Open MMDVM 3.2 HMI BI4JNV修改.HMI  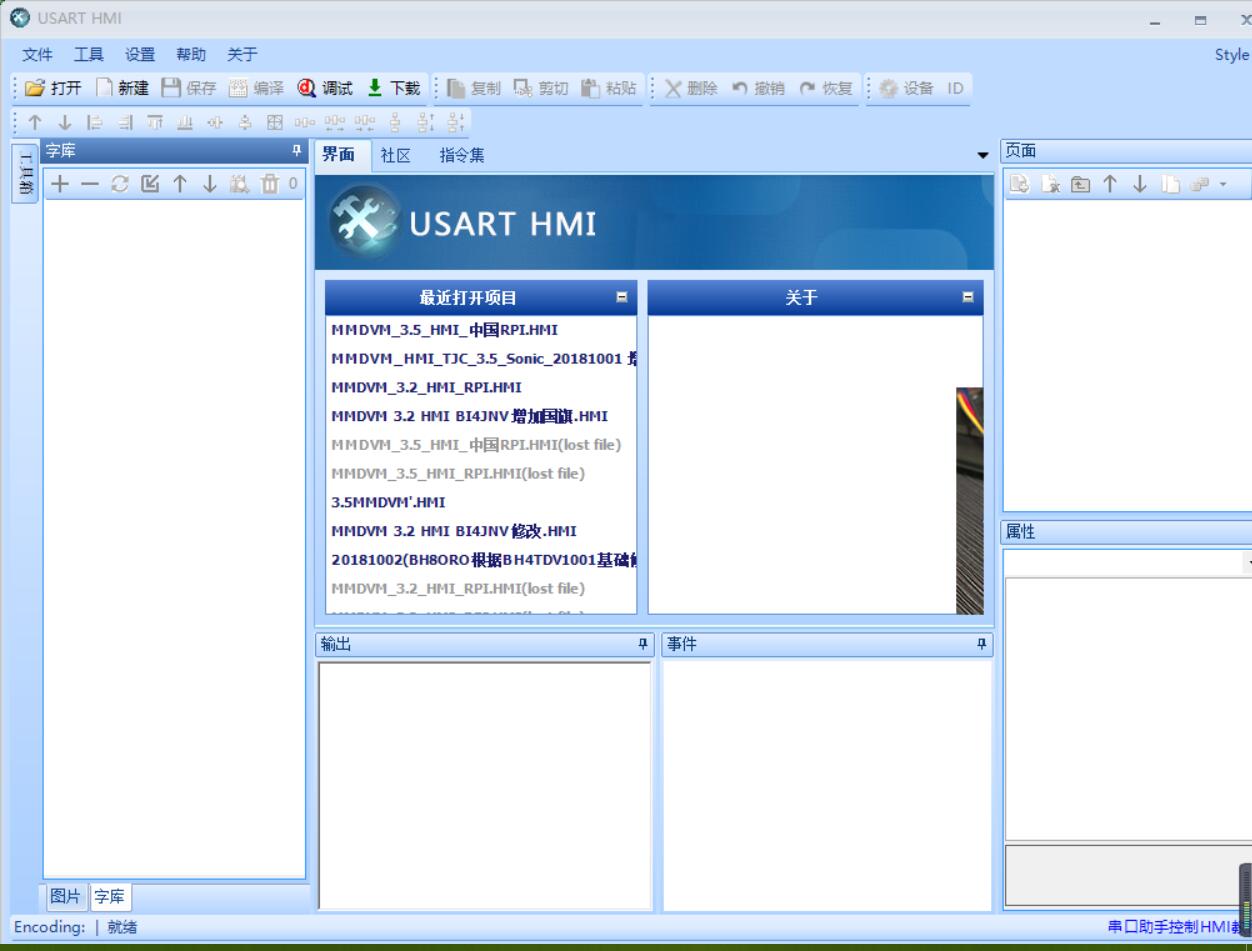tap(454, 531)
